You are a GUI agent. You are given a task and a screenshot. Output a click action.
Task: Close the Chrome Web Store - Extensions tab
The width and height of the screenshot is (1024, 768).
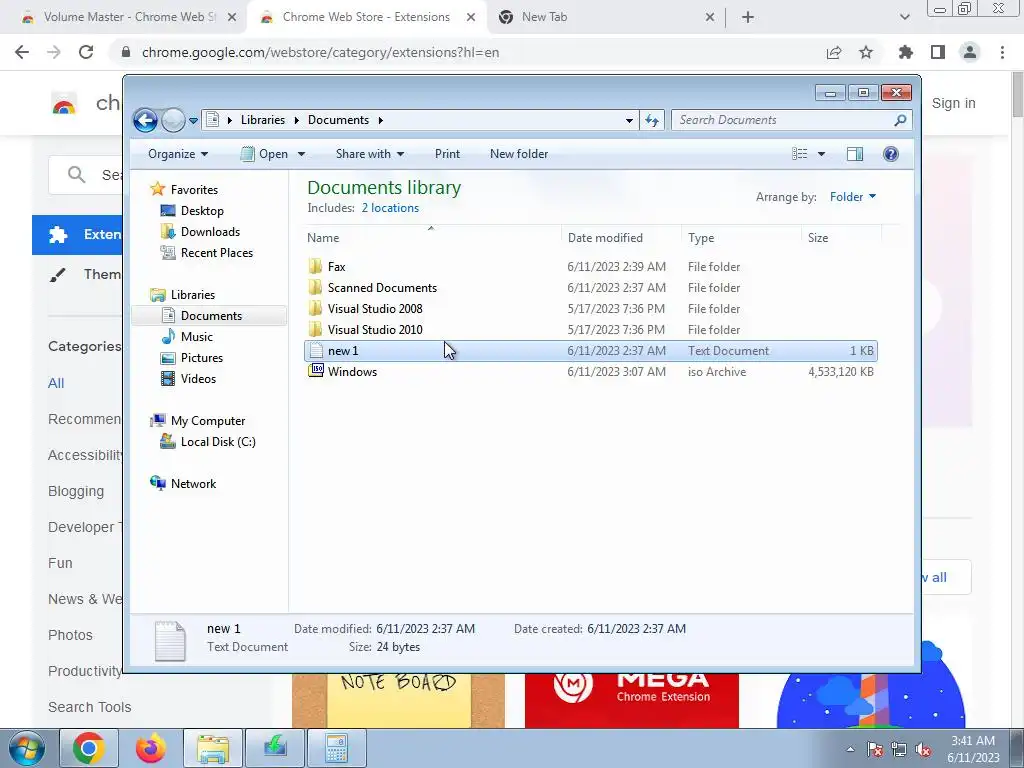click(x=471, y=18)
